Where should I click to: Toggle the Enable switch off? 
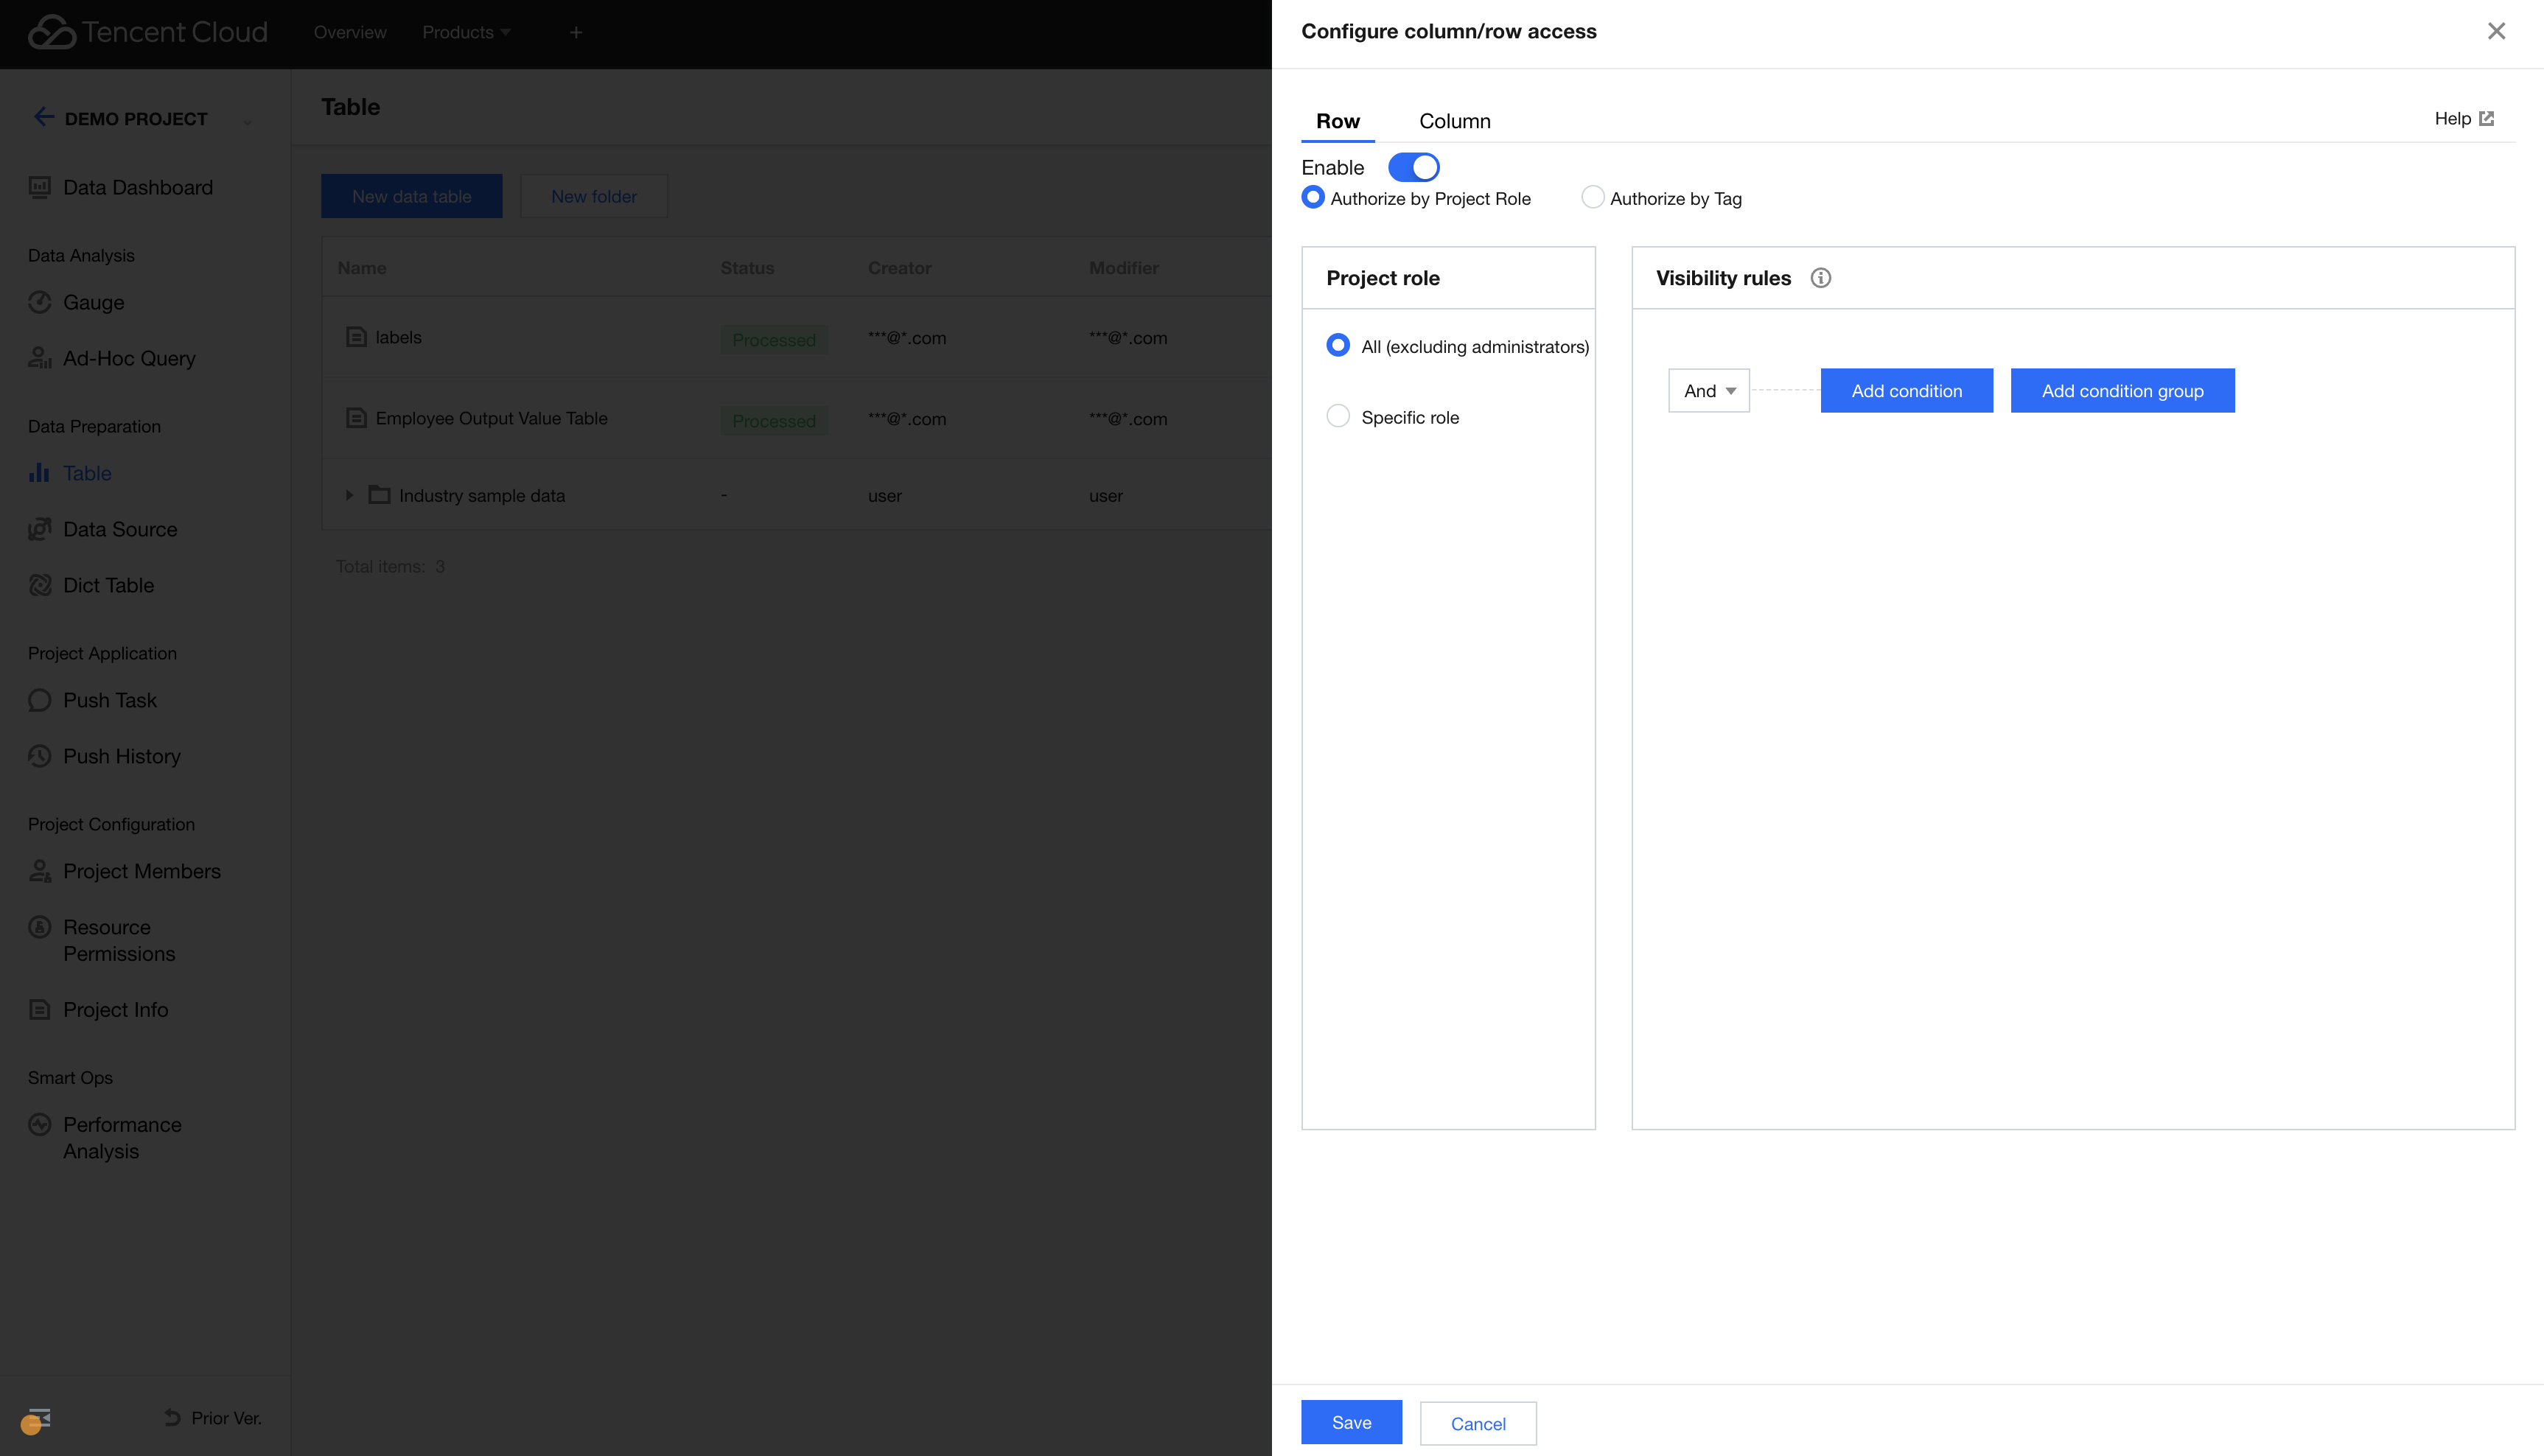[x=1413, y=167]
